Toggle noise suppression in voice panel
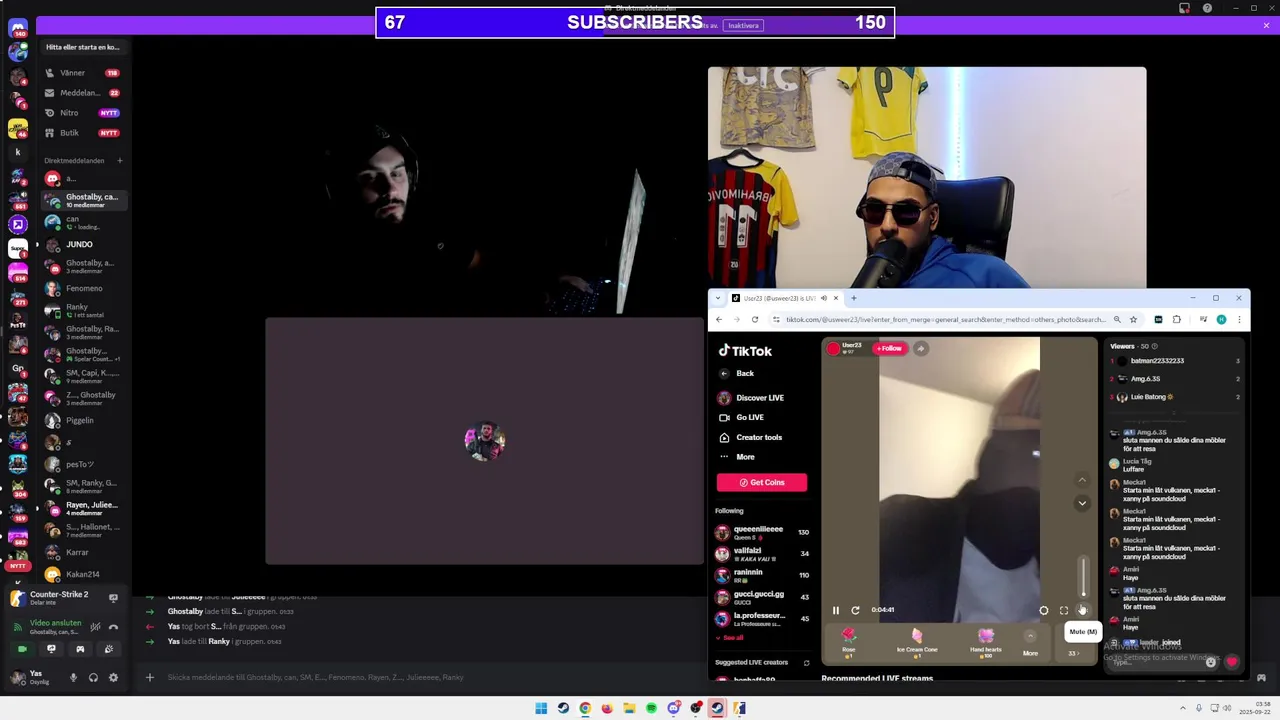Screen dimensions: 1280x720 pyautogui.click(x=95, y=627)
